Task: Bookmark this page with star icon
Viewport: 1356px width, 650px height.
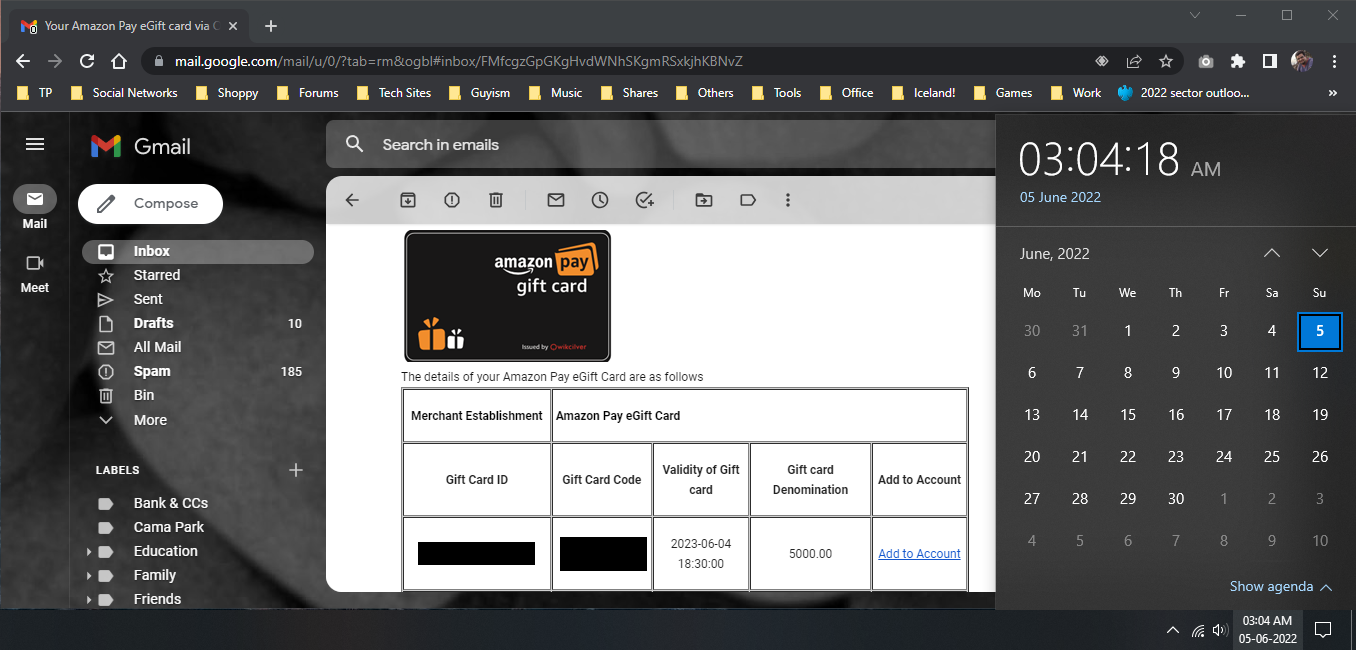Action: pyautogui.click(x=1165, y=61)
